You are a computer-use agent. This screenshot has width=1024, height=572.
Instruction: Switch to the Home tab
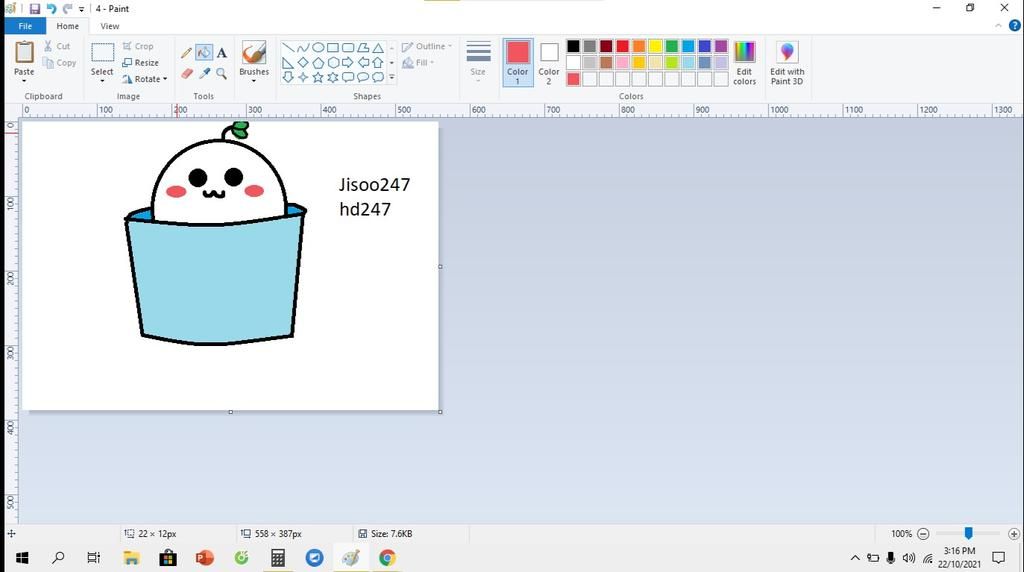coord(67,26)
